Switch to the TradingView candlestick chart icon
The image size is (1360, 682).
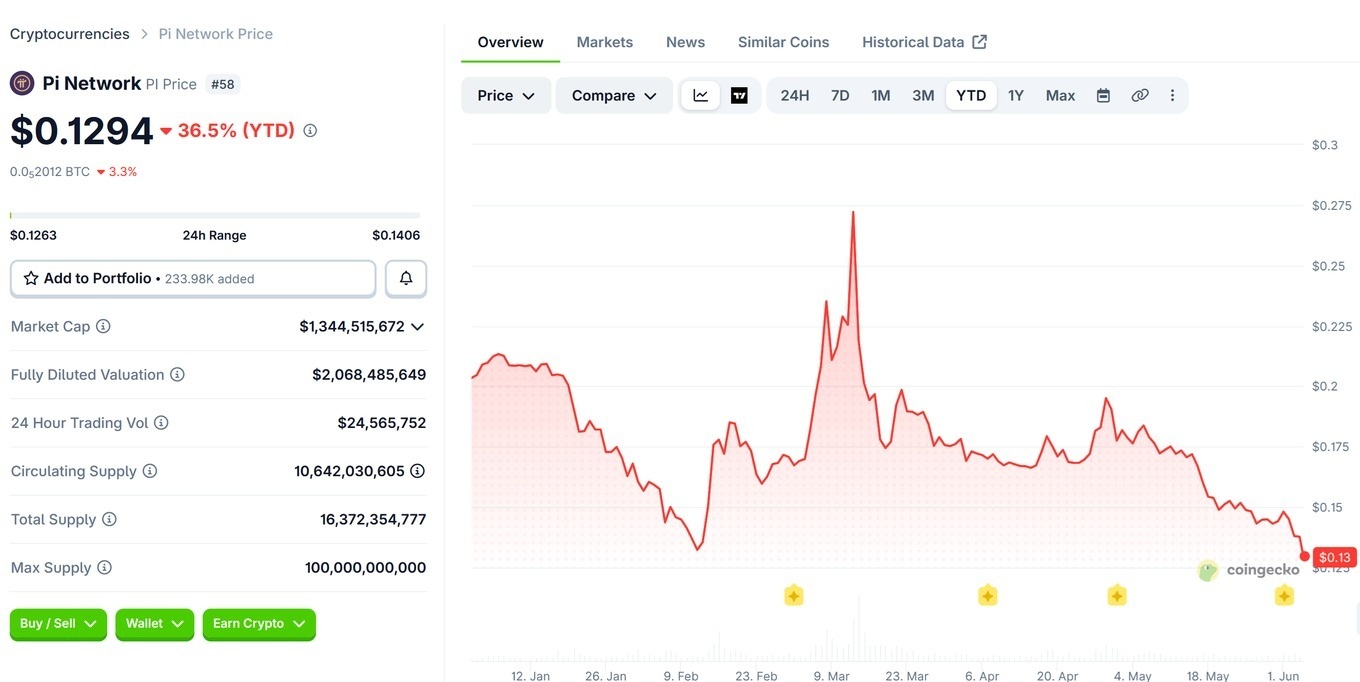pyautogui.click(x=739, y=95)
